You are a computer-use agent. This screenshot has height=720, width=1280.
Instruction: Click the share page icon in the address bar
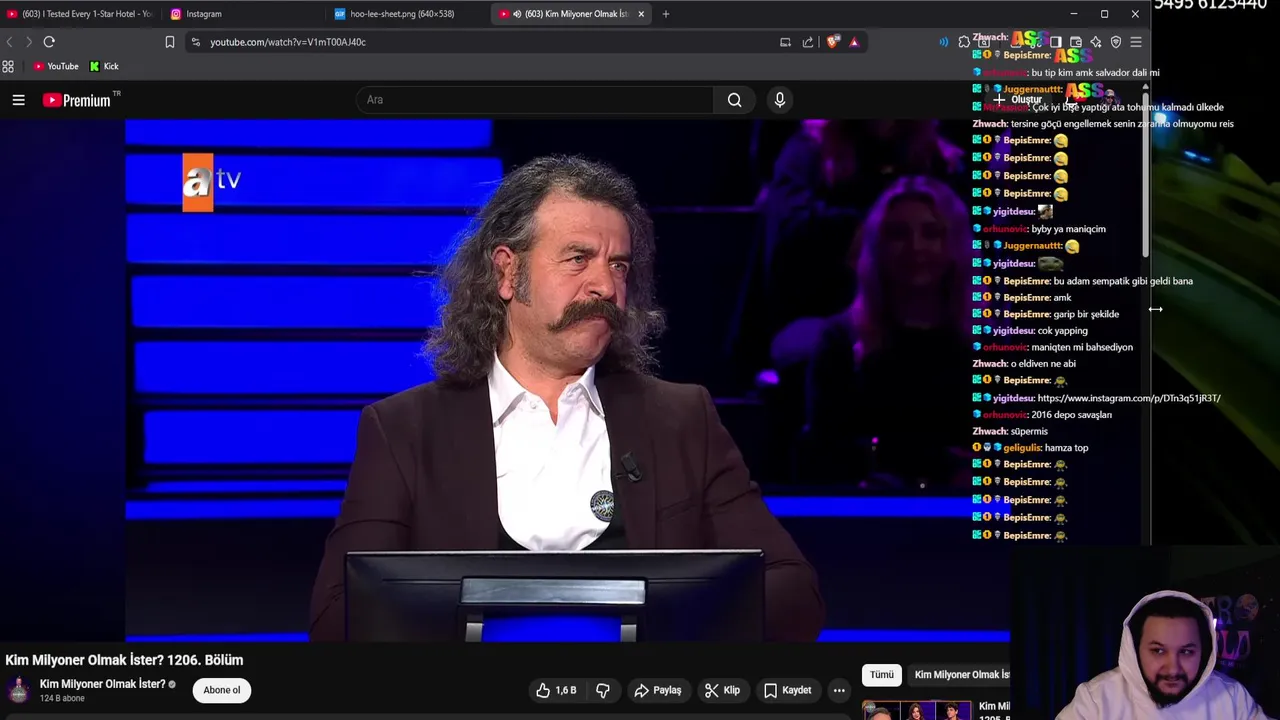(x=808, y=42)
